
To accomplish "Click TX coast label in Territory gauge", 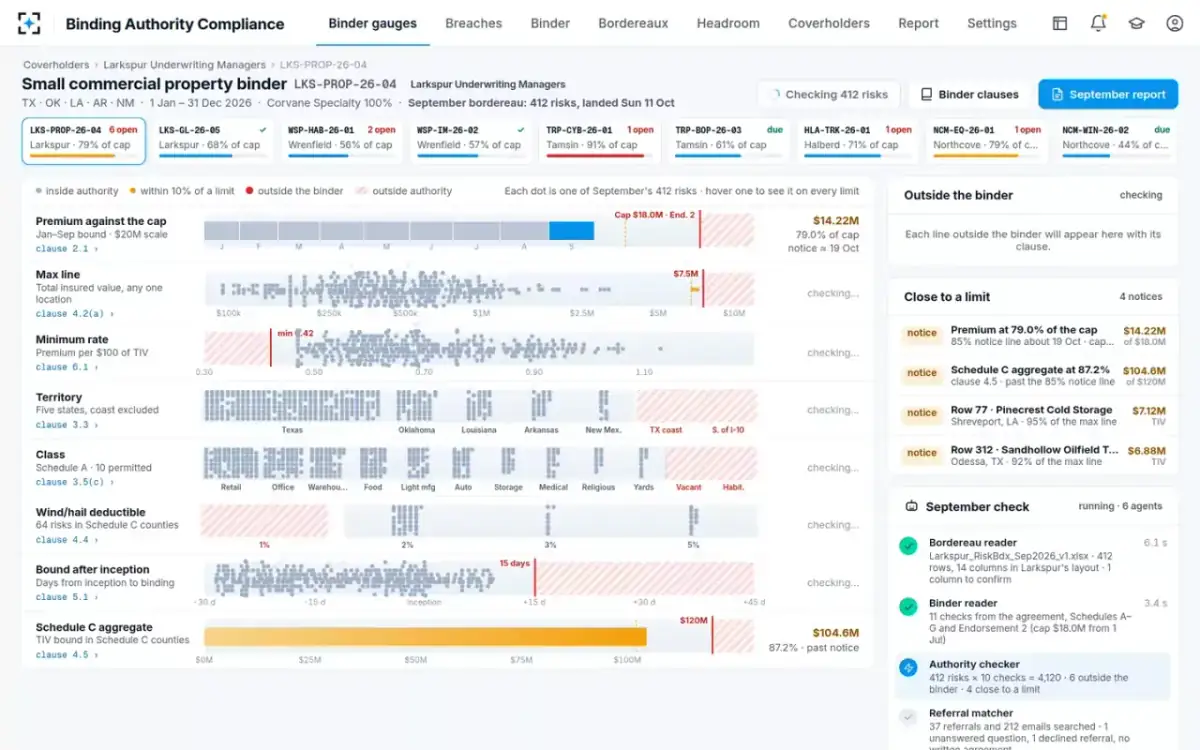I will (x=666, y=430).
